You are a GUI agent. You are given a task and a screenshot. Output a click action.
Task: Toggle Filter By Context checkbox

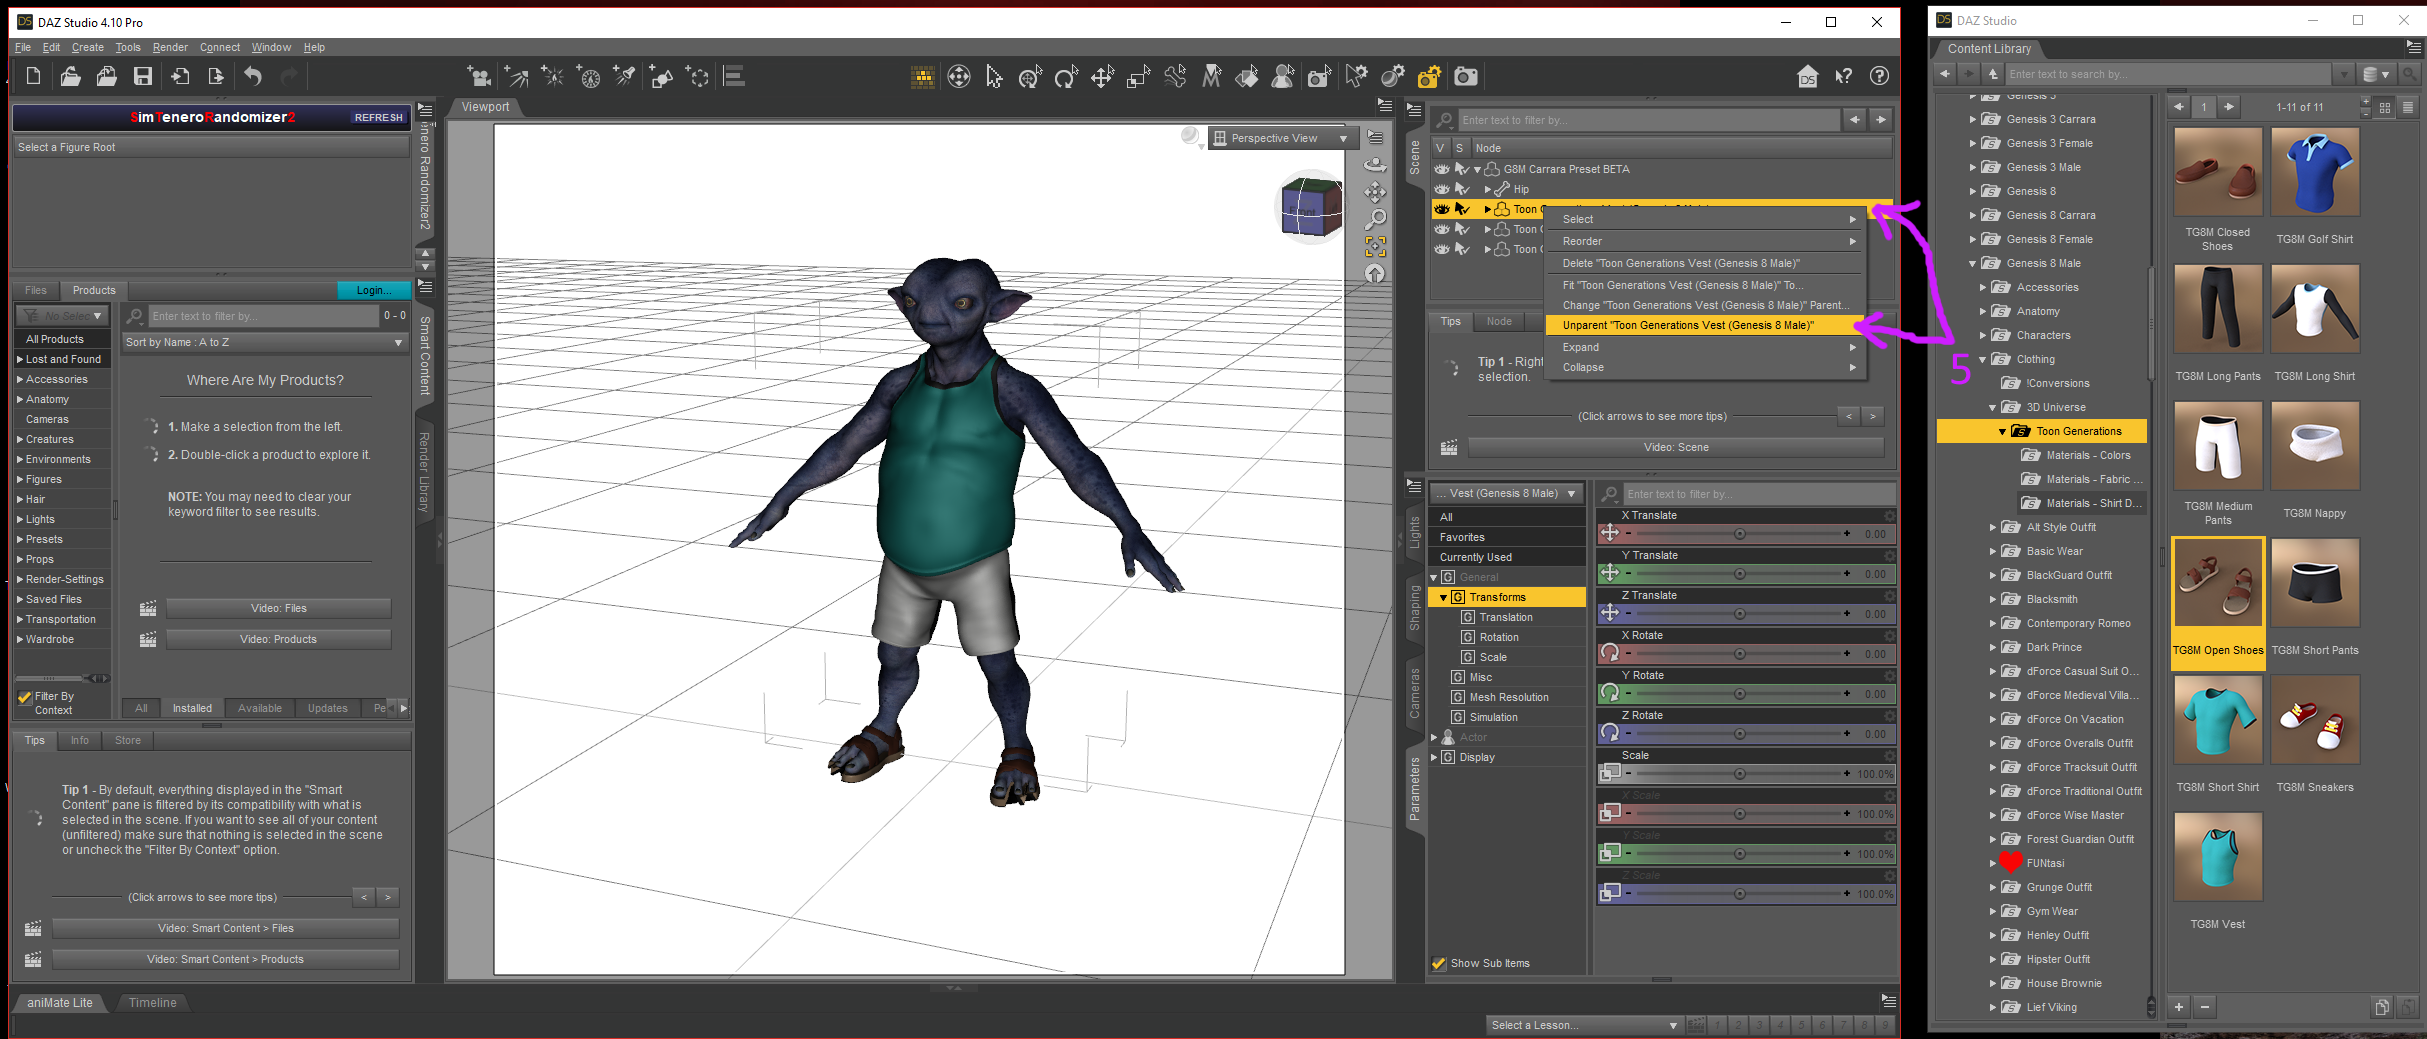coord(25,697)
